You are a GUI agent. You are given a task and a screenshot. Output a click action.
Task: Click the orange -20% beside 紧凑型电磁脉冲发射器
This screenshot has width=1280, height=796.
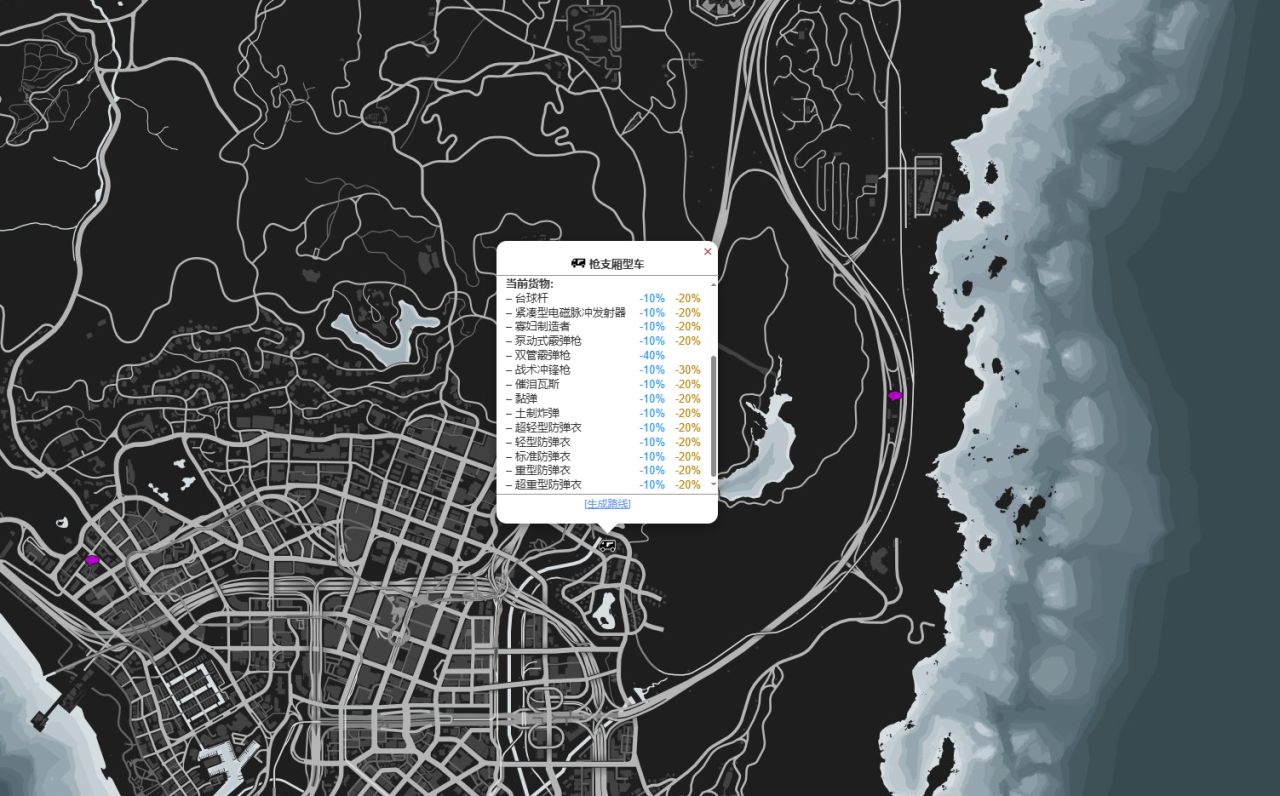688,312
